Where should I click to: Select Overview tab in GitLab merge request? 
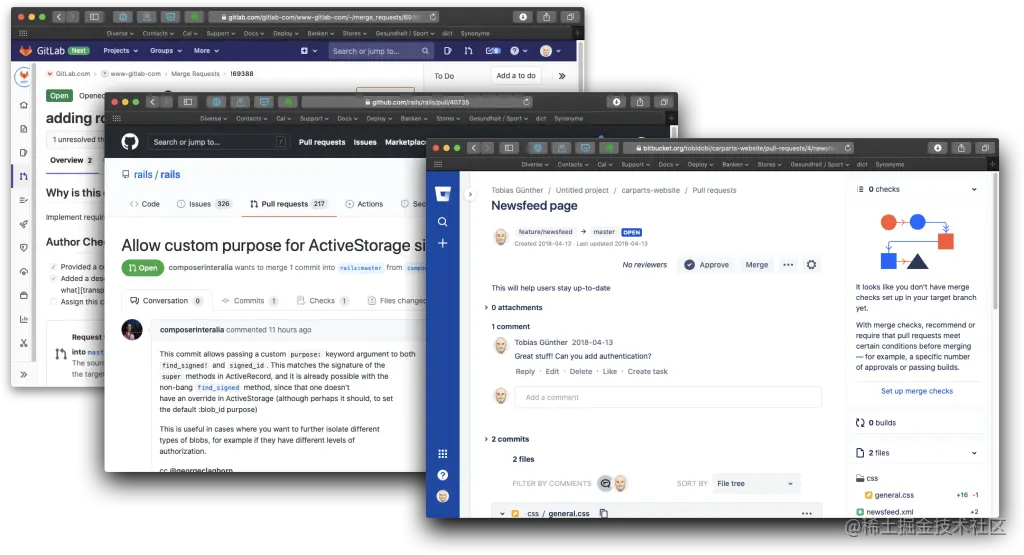click(71, 160)
